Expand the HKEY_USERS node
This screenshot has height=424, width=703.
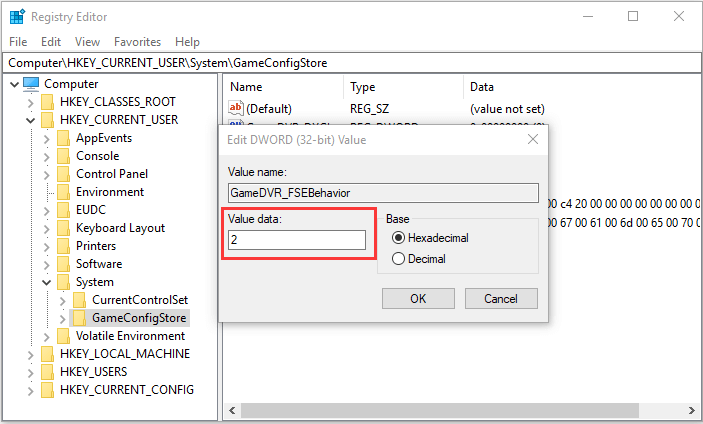(30, 373)
